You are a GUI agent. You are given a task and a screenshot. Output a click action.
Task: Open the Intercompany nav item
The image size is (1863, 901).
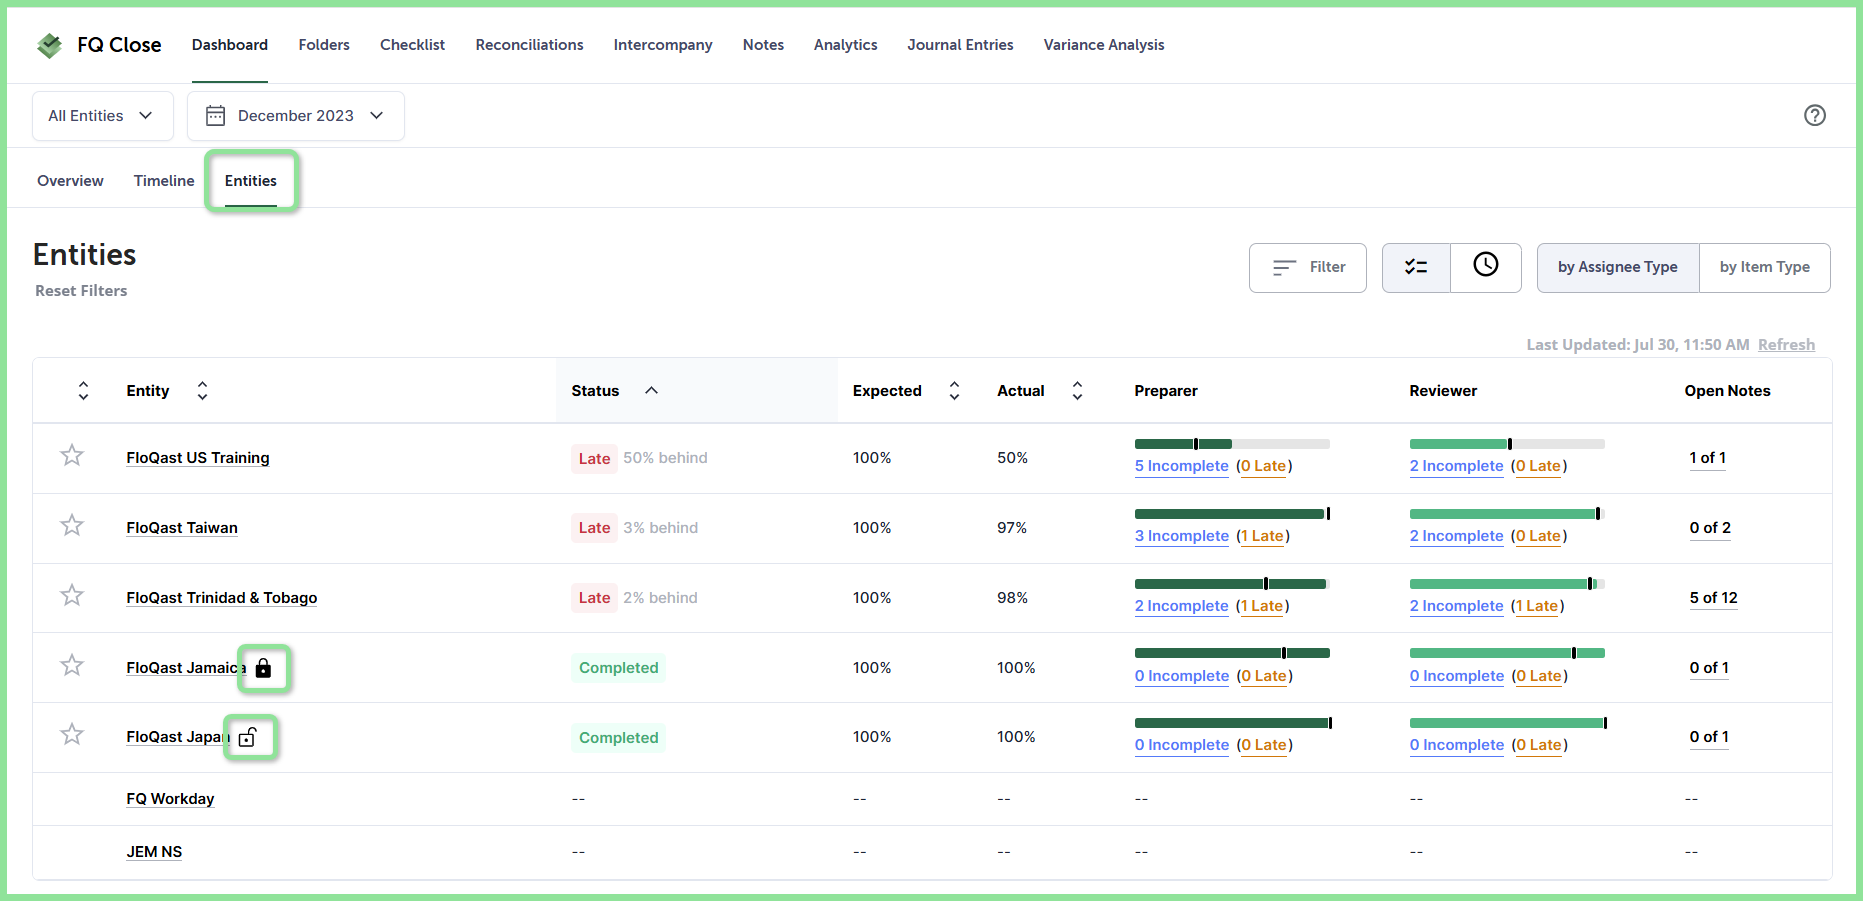pyautogui.click(x=663, y=45)
